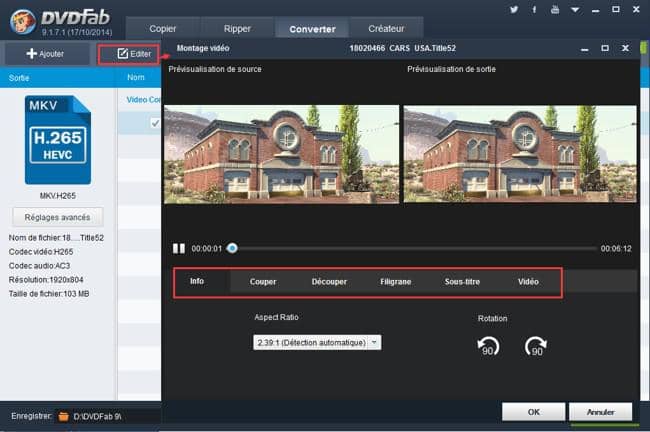Image resolution: width=650 pixels, height=432 pixels.
Task: Expand the title bar dropdown arrow menu
Action: pyautogui.click(x=575, y=10)
